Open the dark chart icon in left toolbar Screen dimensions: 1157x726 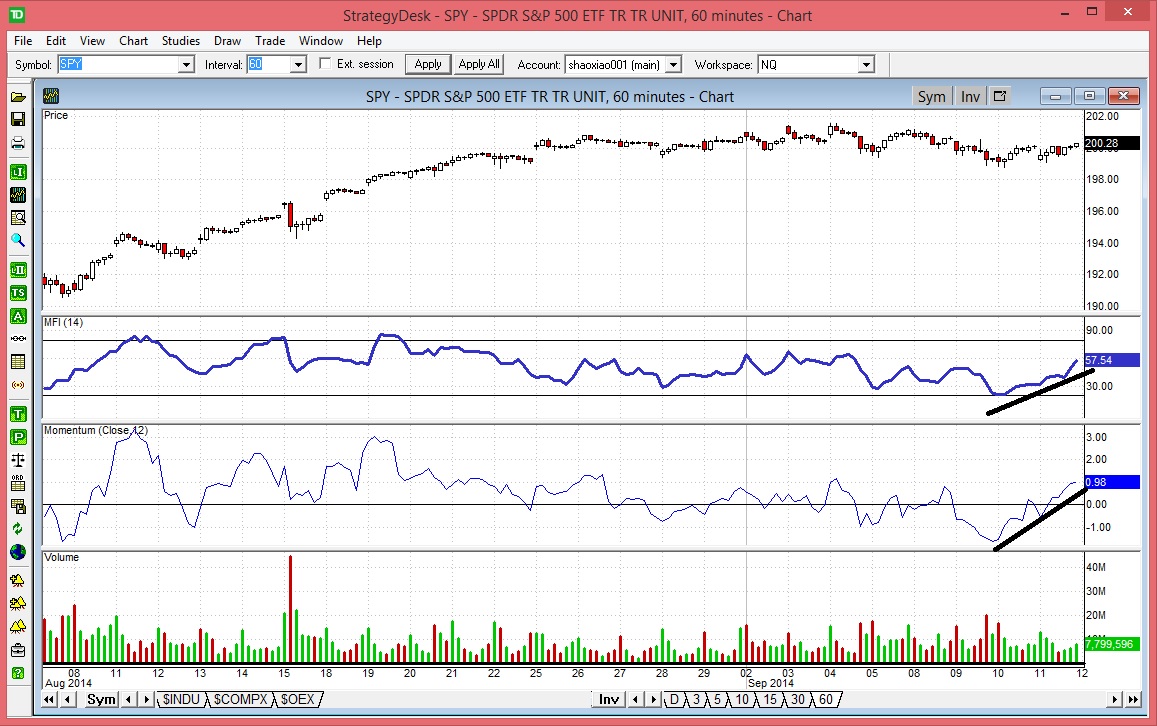[x=18, y=195]
